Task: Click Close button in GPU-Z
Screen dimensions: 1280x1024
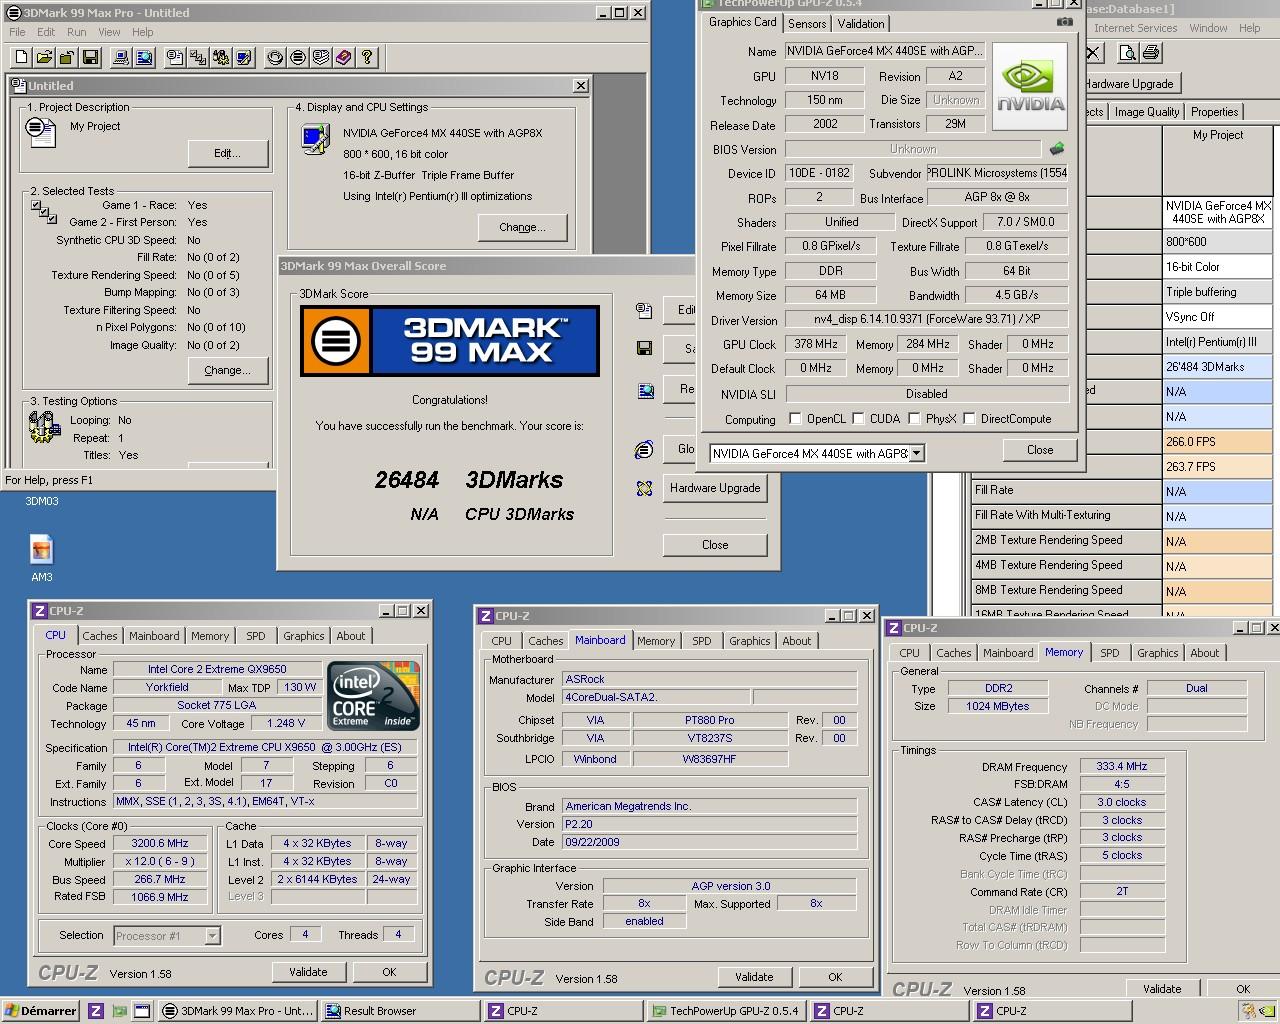Action: pyautogui.click(x=1040, y=450)
